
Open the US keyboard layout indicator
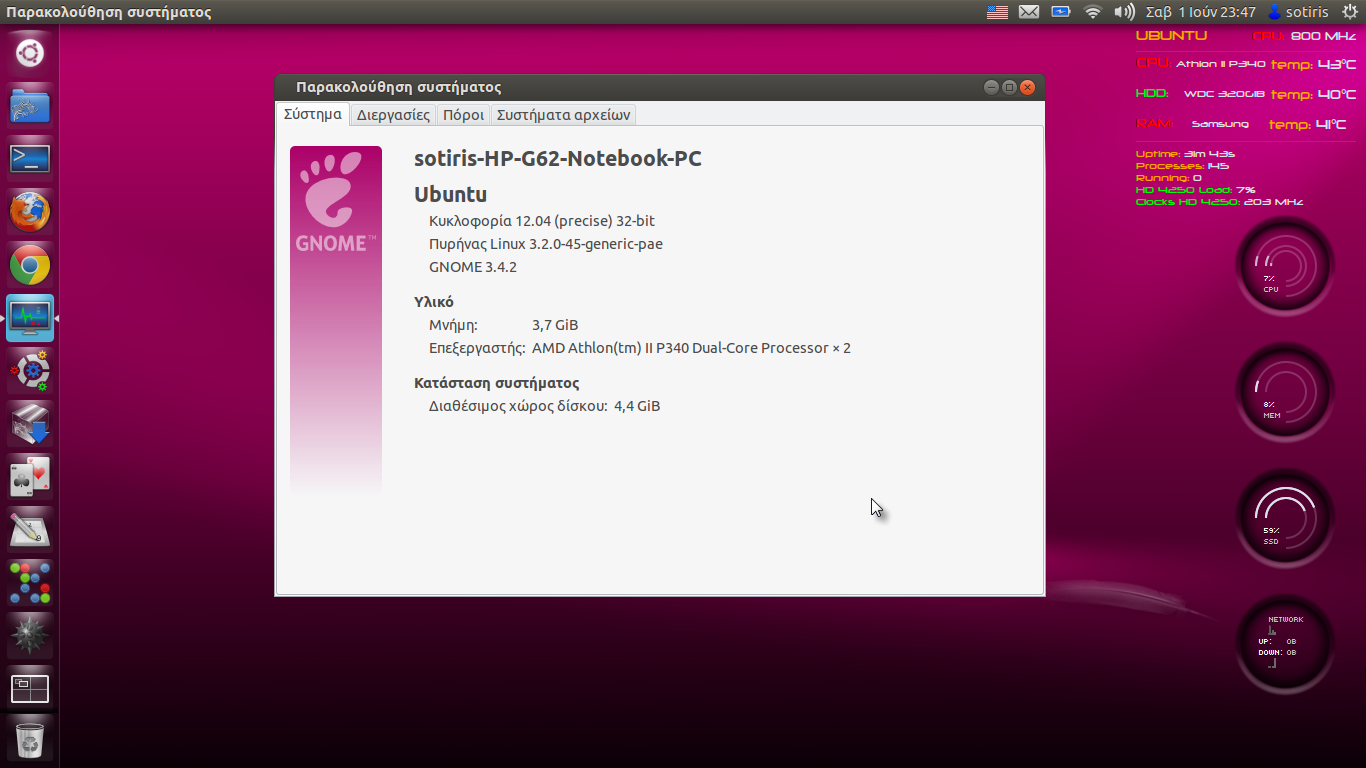(997, 12)
